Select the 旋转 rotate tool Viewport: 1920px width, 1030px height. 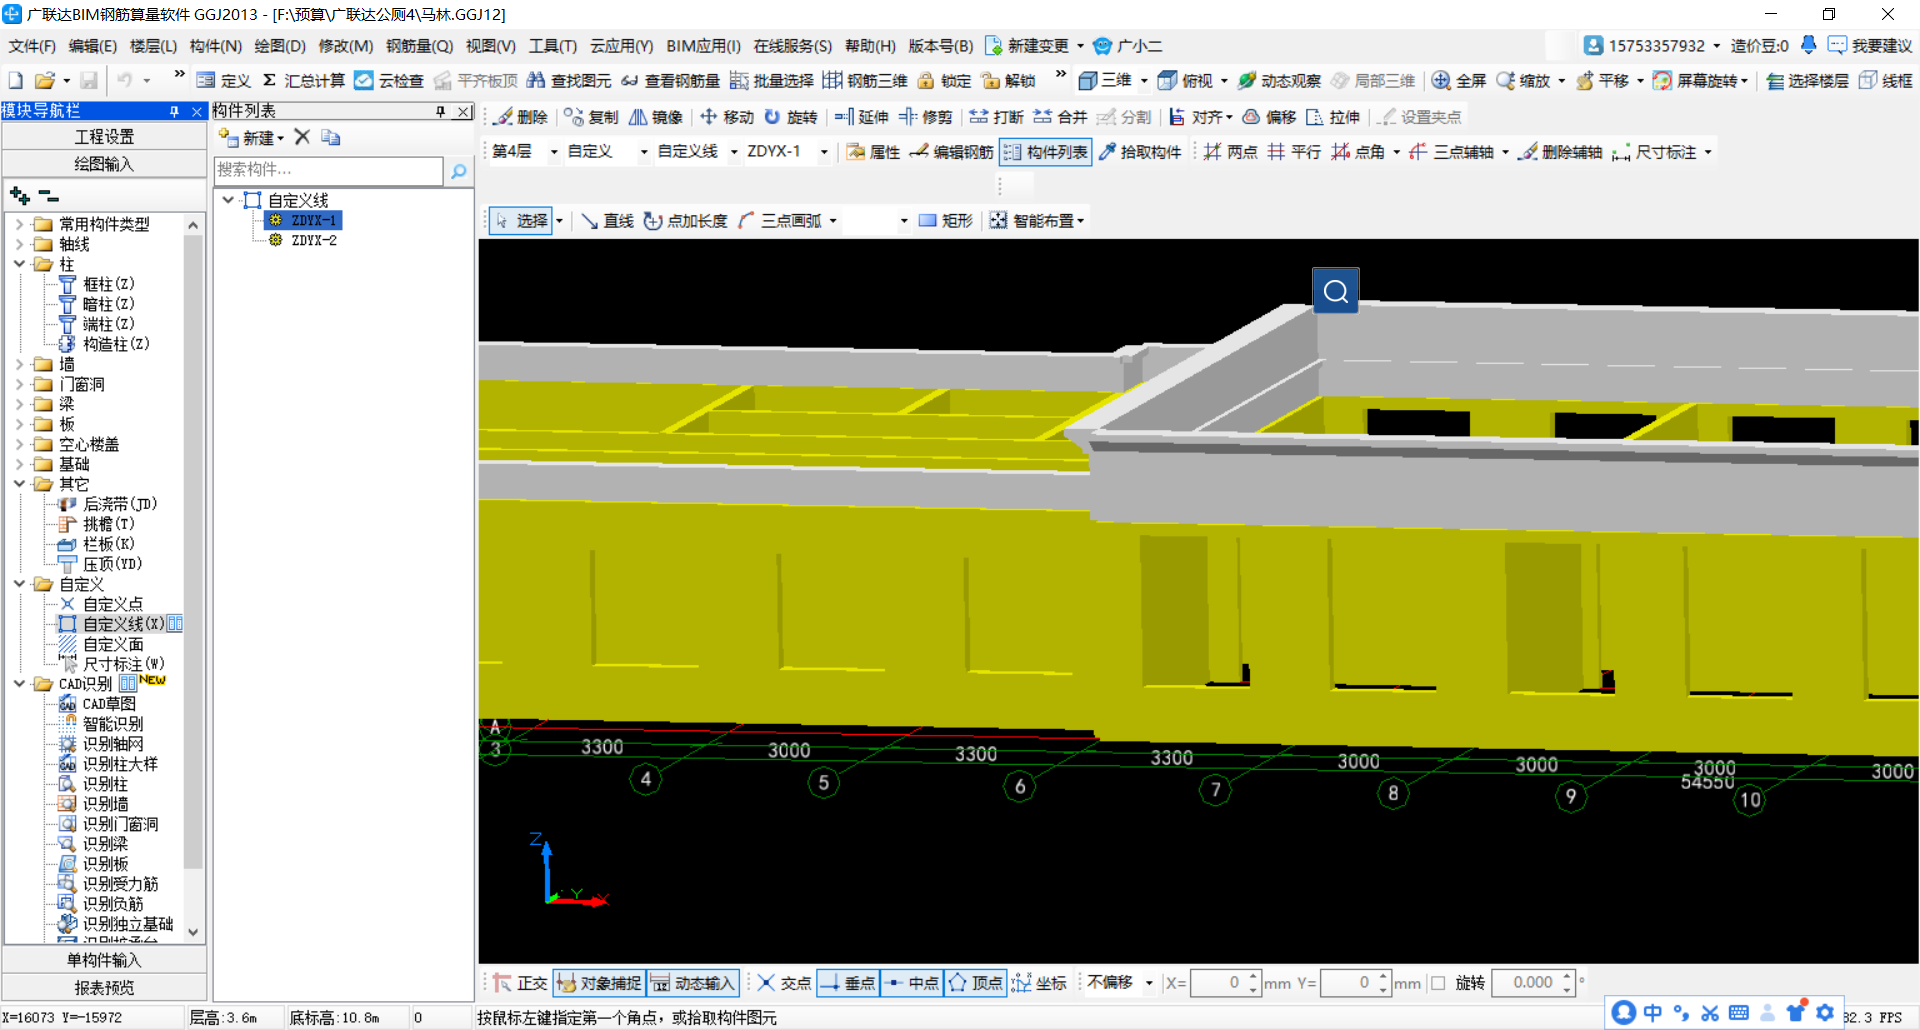[790, 117]
